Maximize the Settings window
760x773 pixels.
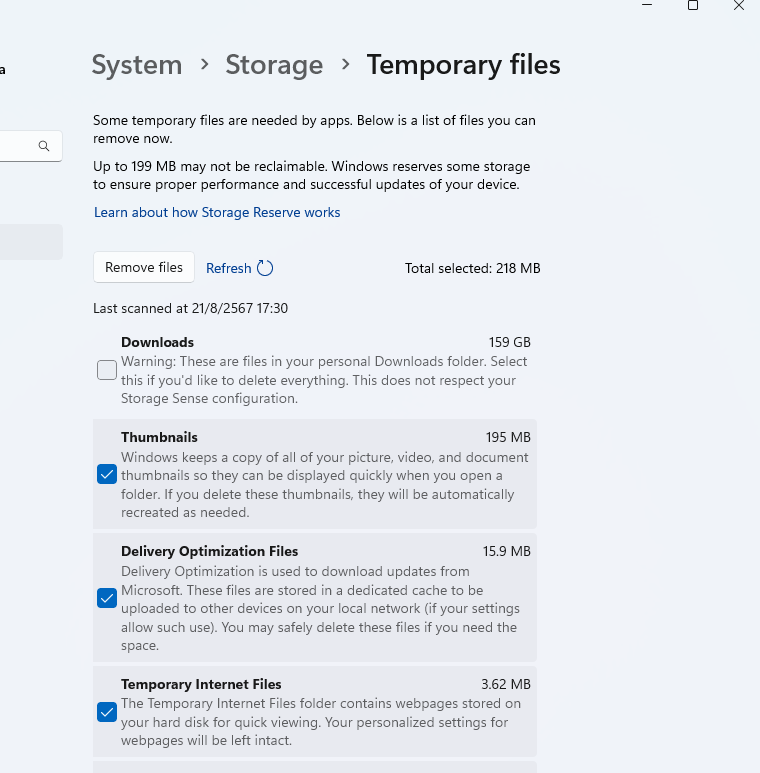pyautogui.click(x=692, y=6)
